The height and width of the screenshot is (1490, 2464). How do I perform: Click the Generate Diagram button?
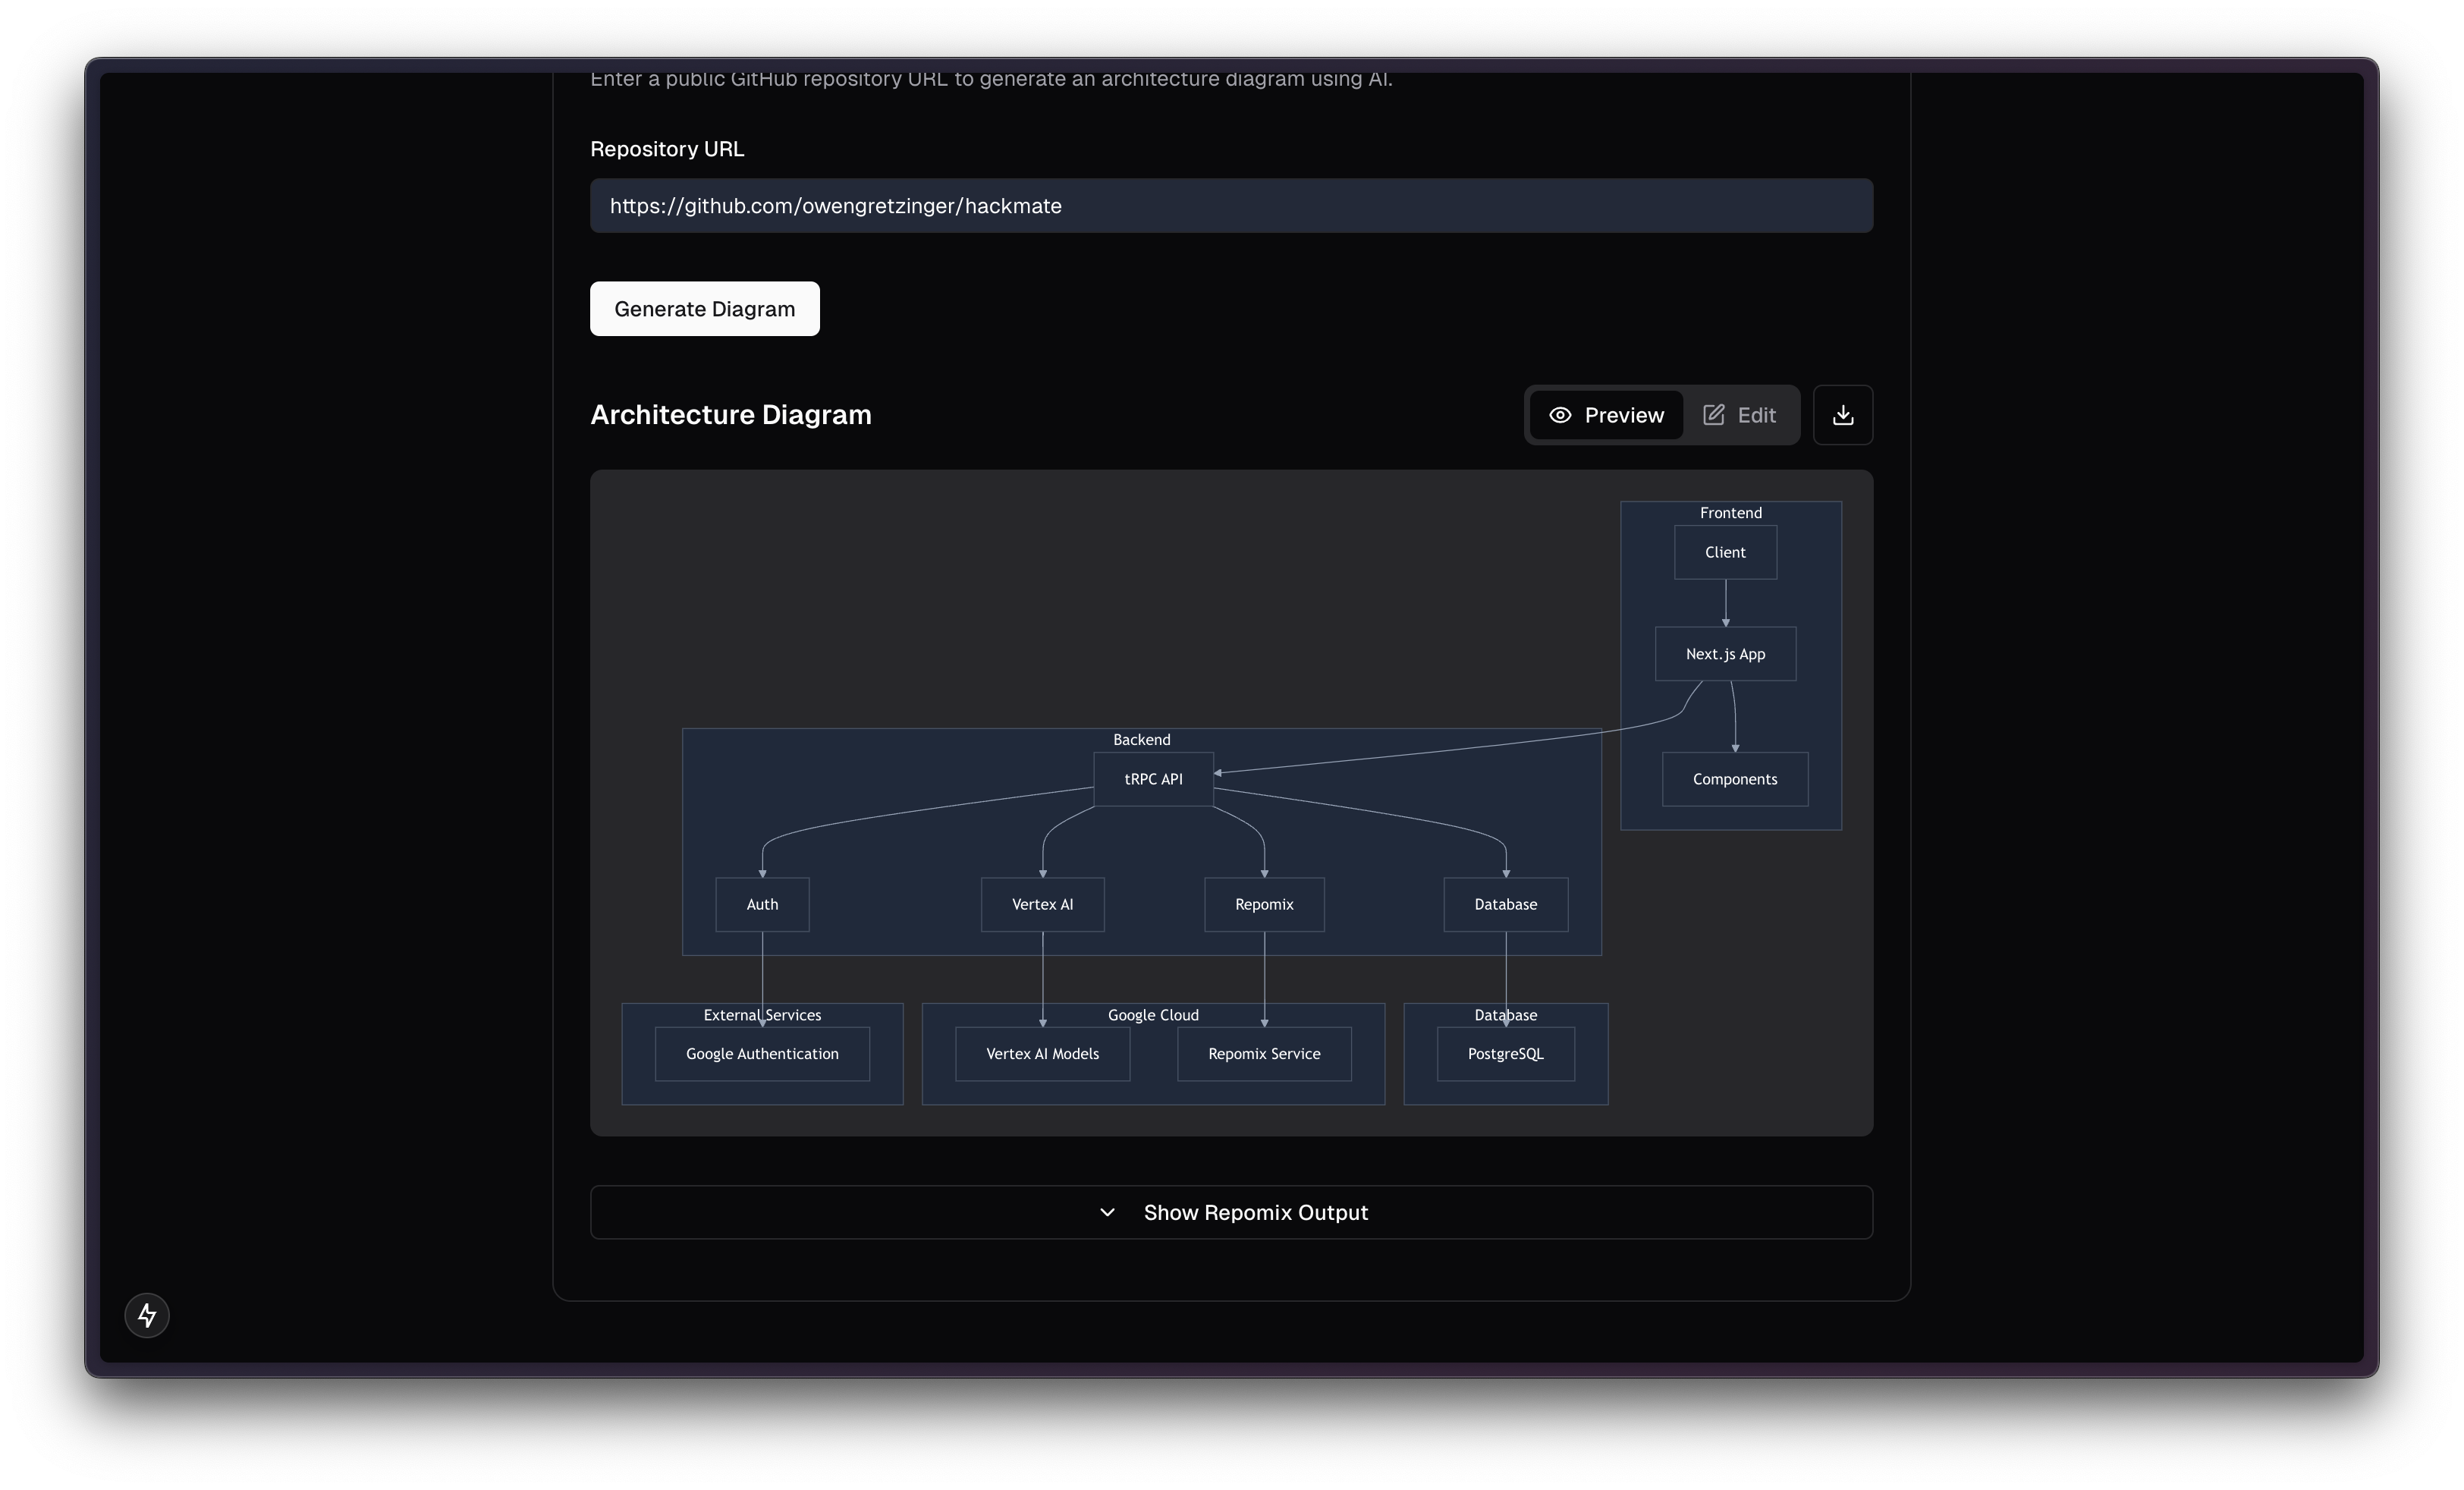704,309
